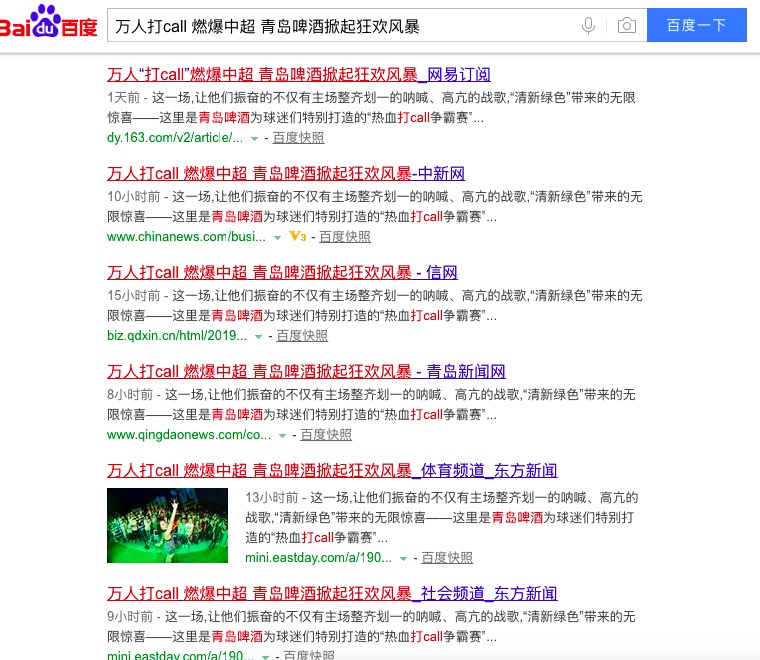The height and width of the screenshot is (660, 760).
Task: Open the 中新网 result title
Action: (285, 173)
